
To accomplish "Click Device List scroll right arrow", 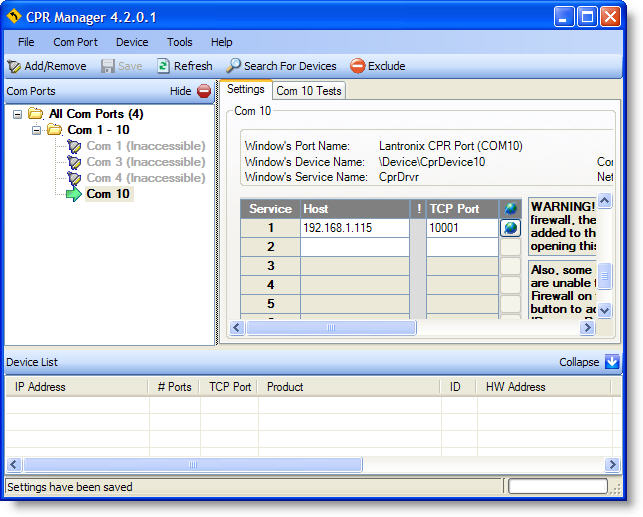I will (612, 464).
